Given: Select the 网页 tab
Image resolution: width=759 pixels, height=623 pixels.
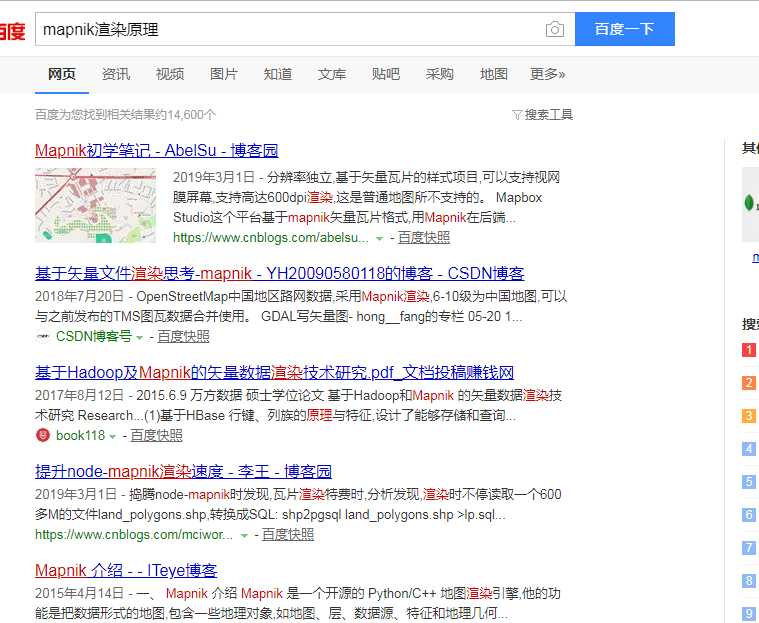Looking at the screenshot, I should pyautogui.click(x=61, y=74).
